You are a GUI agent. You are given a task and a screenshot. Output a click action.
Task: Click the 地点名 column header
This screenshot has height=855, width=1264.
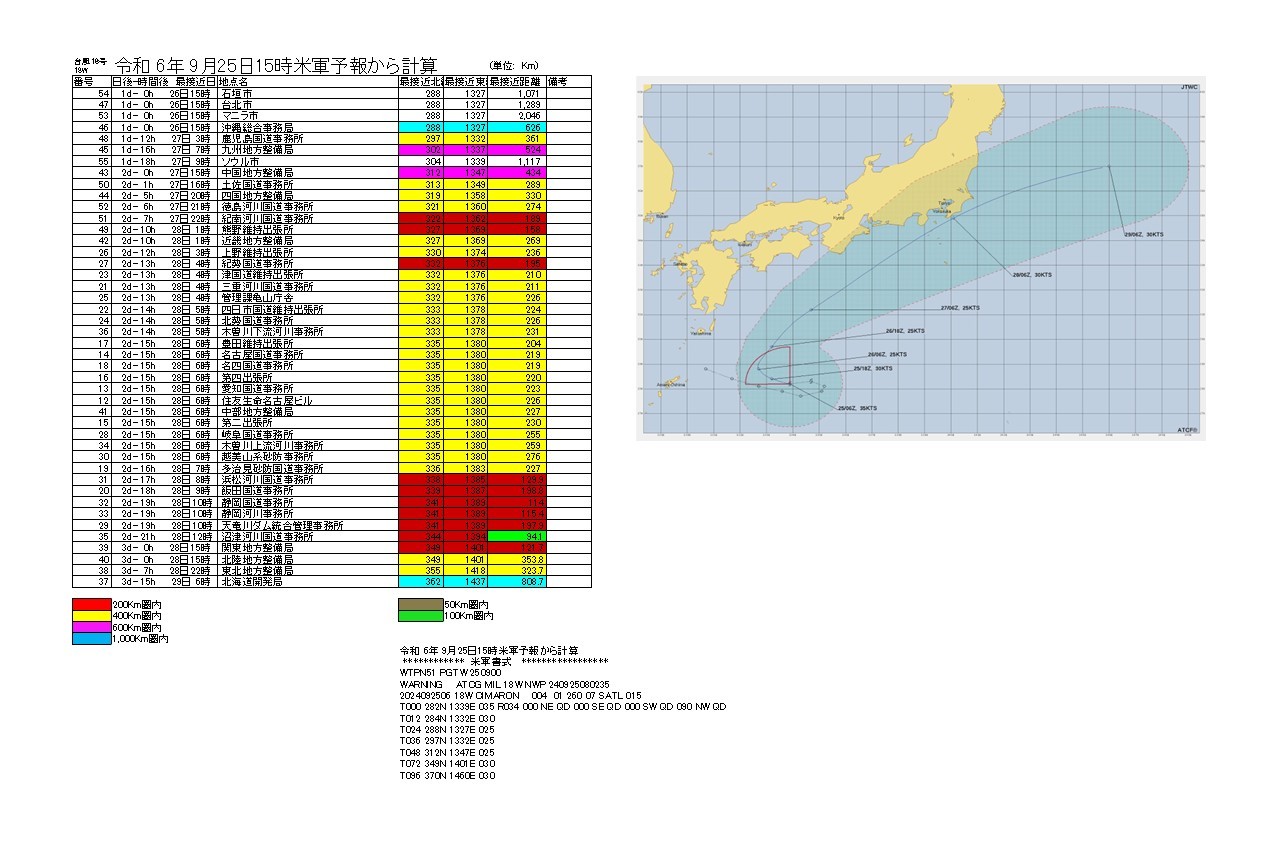click(233, 81)
